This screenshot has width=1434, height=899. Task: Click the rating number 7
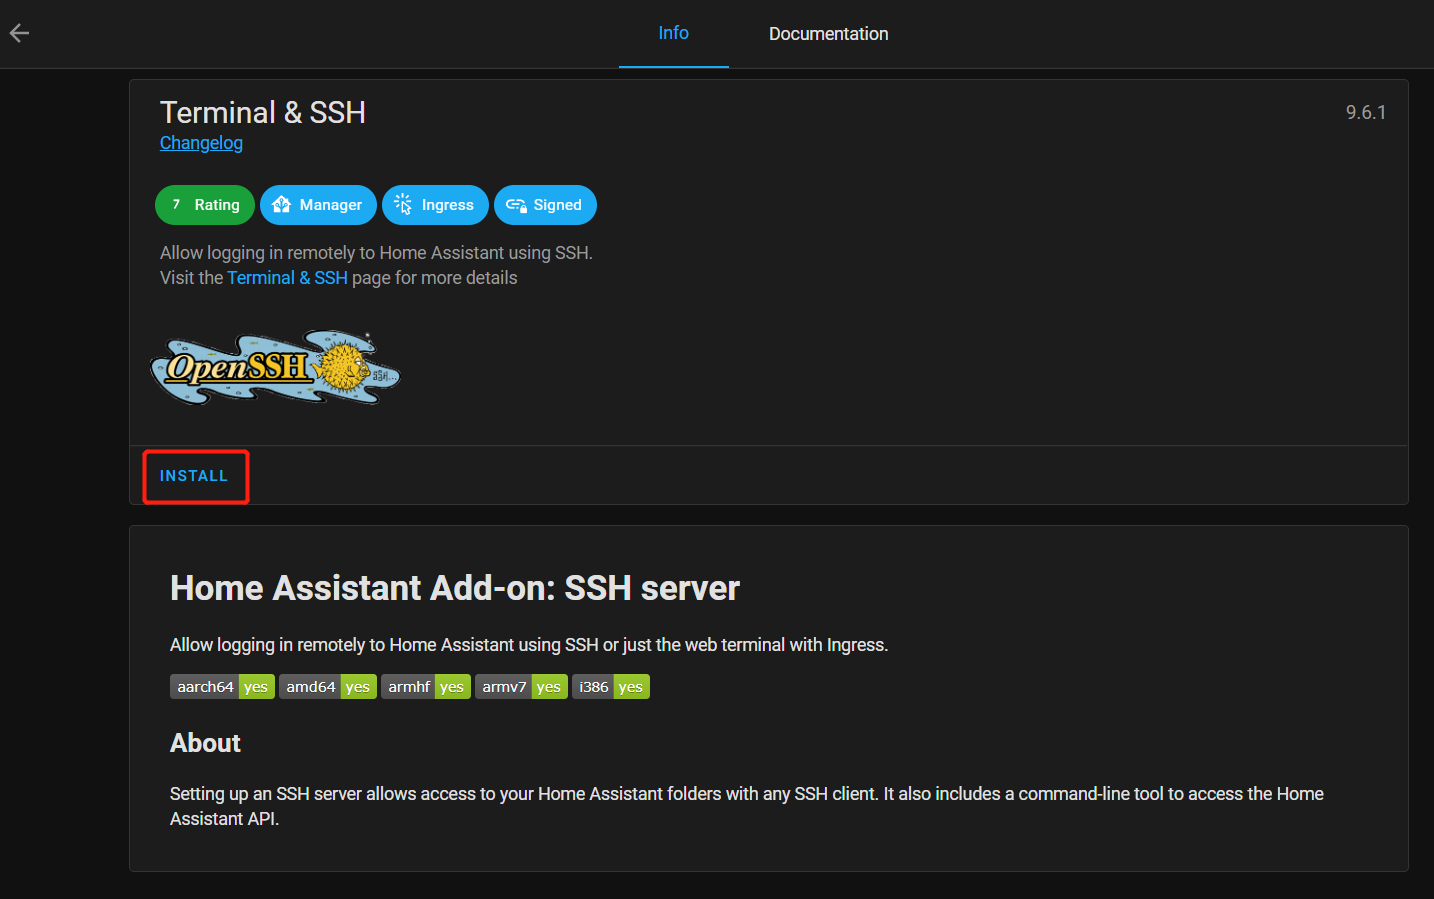(x=176, y=205)
